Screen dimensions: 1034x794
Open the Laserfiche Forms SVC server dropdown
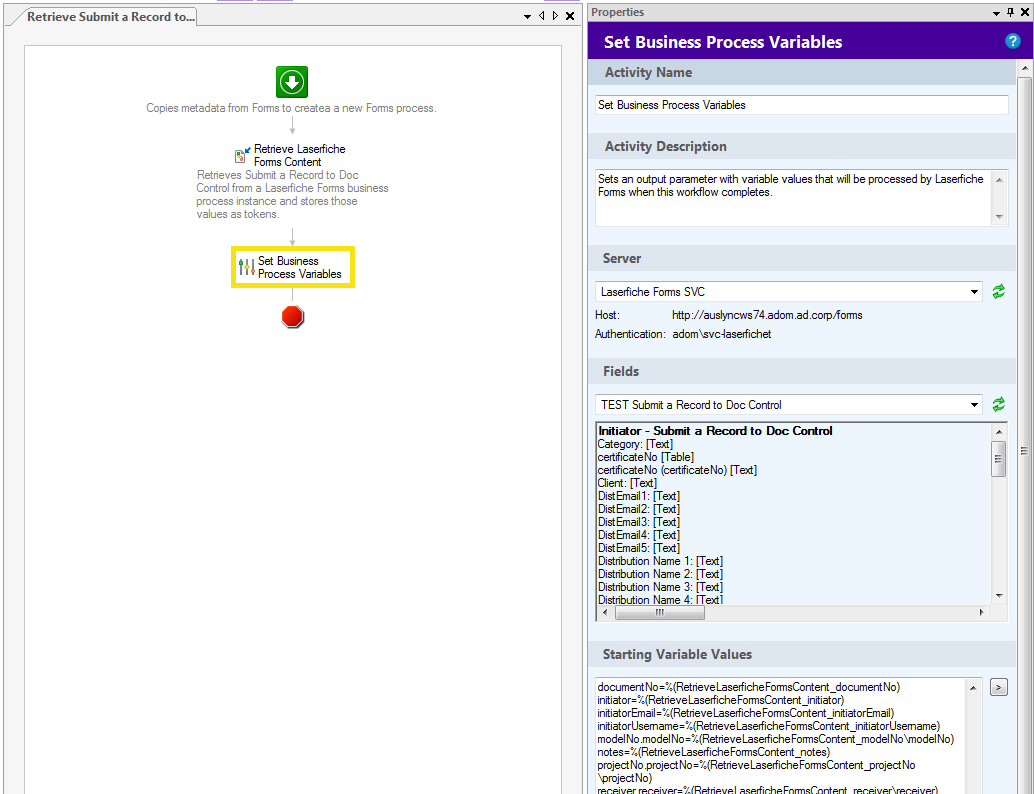point(974,291)
